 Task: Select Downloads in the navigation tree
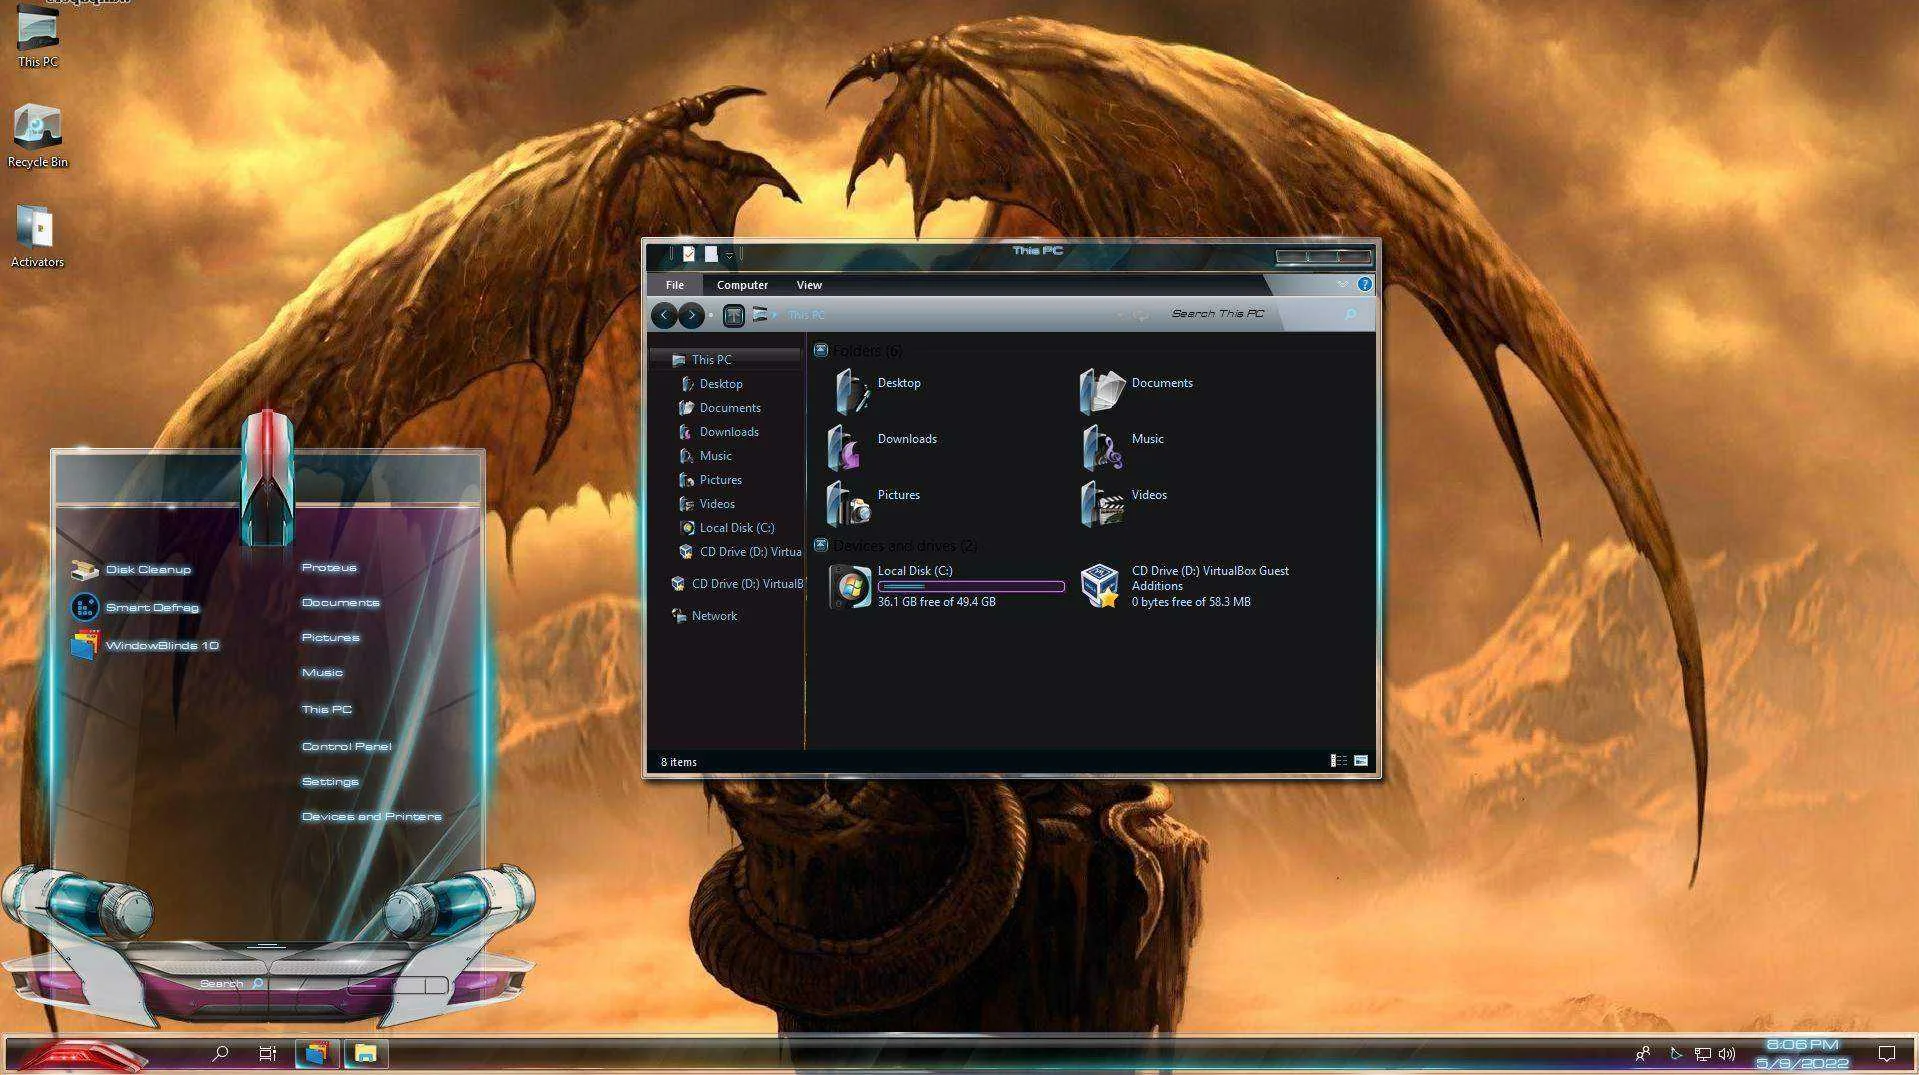pyautogui.click(x=729, y=432)
